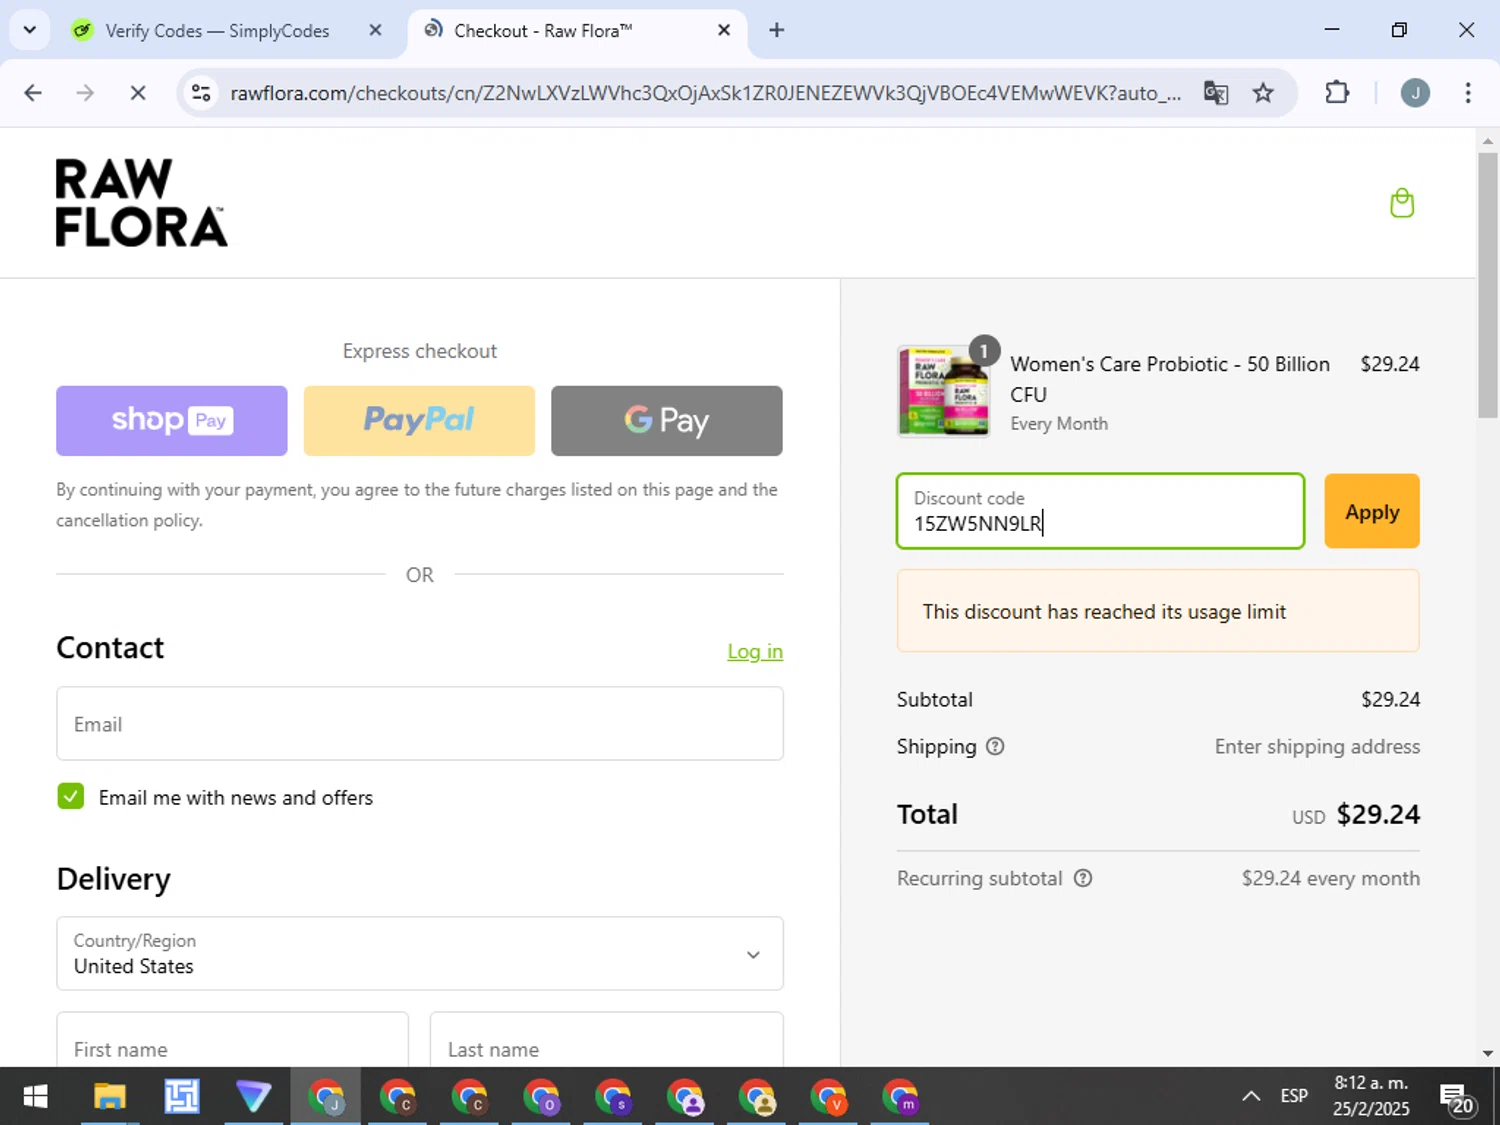
Task: Focus the Last name field
Action: (x=606, y=1040)
